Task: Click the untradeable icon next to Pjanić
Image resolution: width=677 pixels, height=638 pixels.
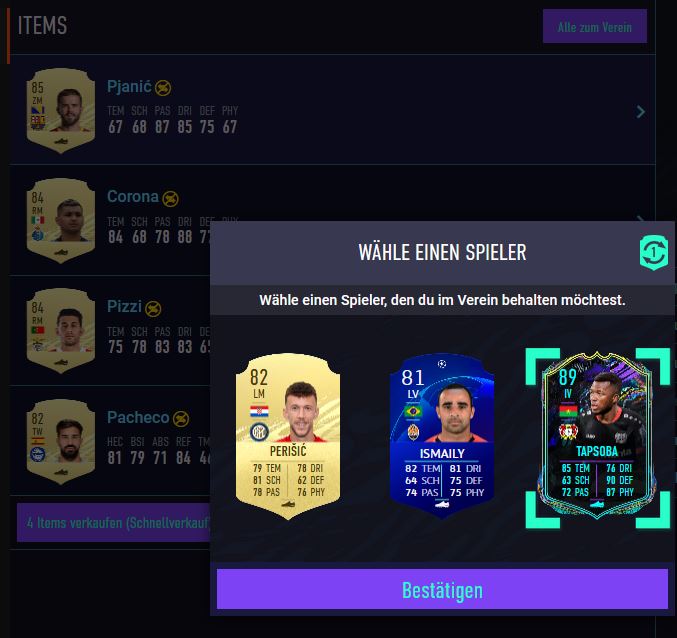Action: click(x=163, y=88)
